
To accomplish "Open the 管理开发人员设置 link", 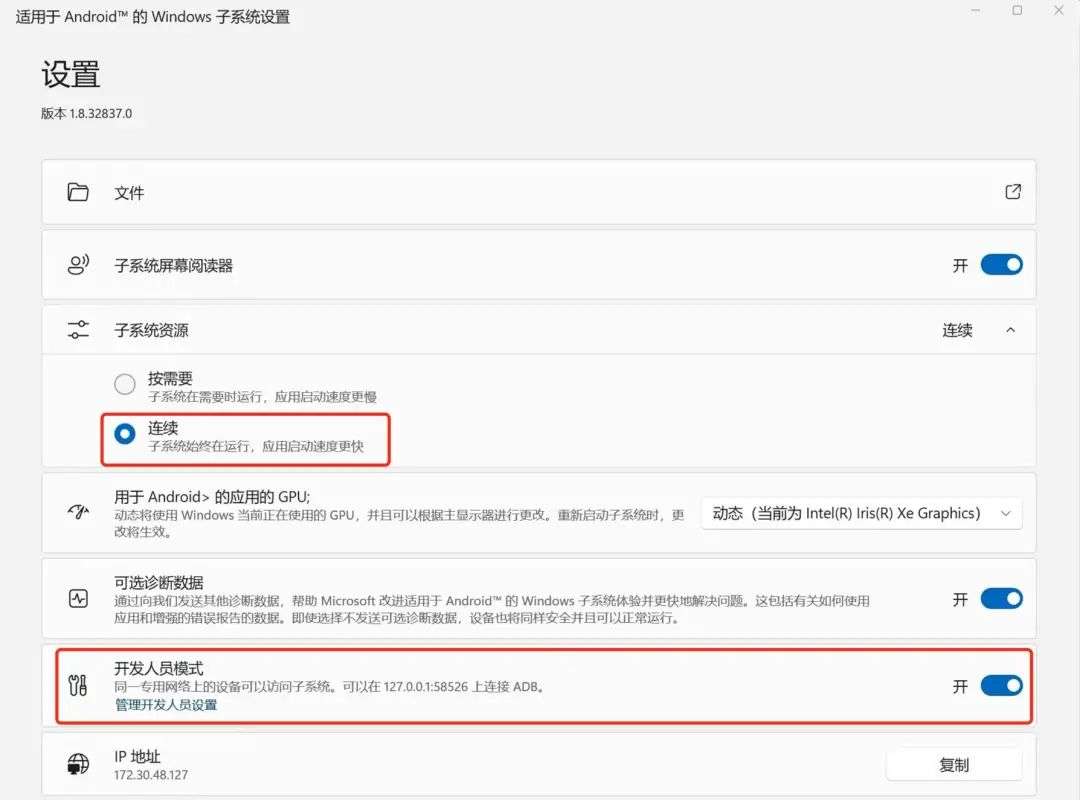I will [166, 705].
